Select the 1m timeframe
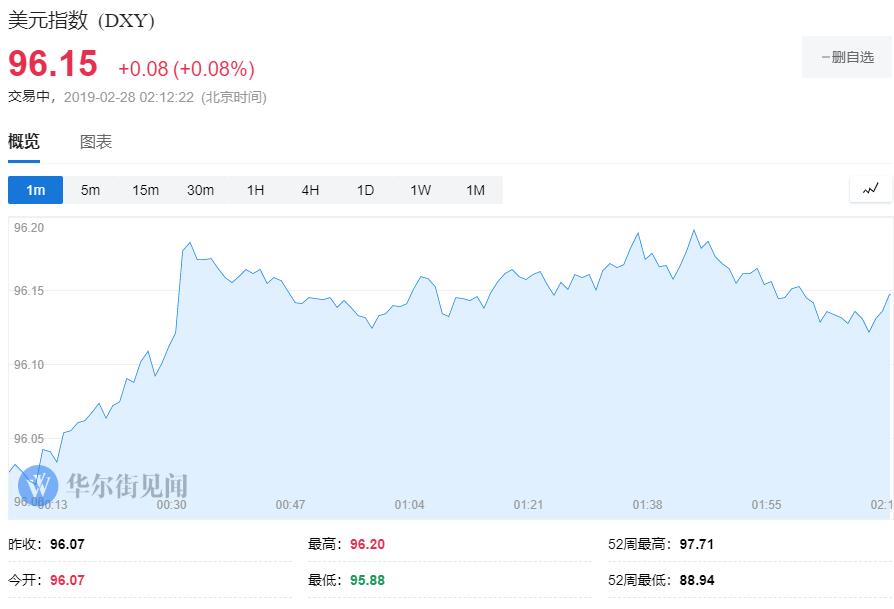Image resolution: width=894 pixels, height=609 pixels. [36, 190]
